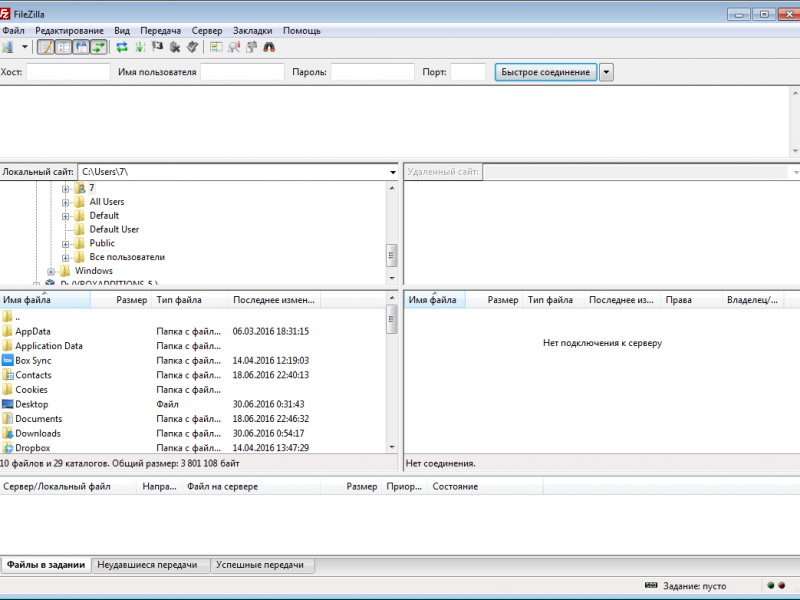Click the reconnect to last server icon

point(192,47)
